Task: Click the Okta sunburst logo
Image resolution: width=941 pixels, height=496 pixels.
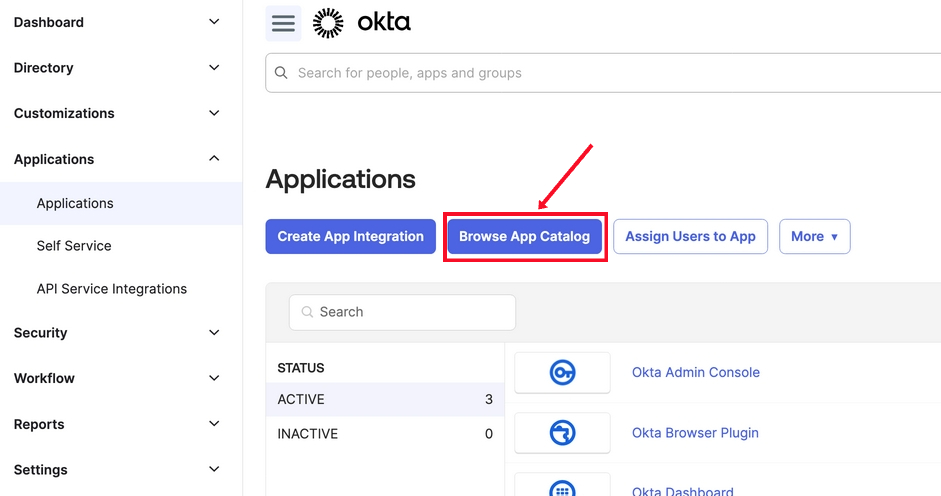Action: click(x=328, y=23)
